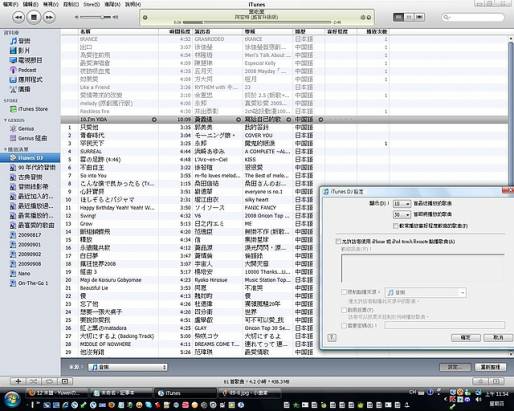Image resolution: width=514 pixels, height=411 pixels.
Task: Toggle require password checkbox
Action: pyautogui.click(x=344, y=325)
